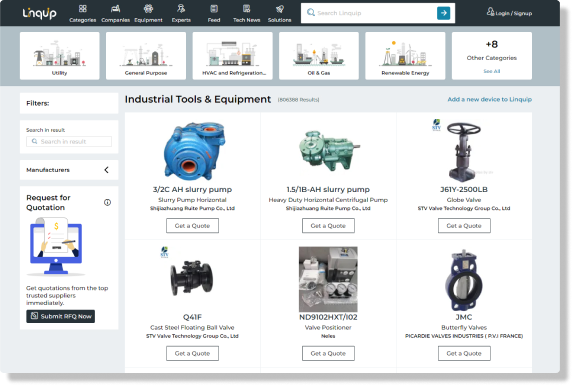
Task: Open the 1.5/1B-AH slurry pump title
Action: [x=328, y=189]
